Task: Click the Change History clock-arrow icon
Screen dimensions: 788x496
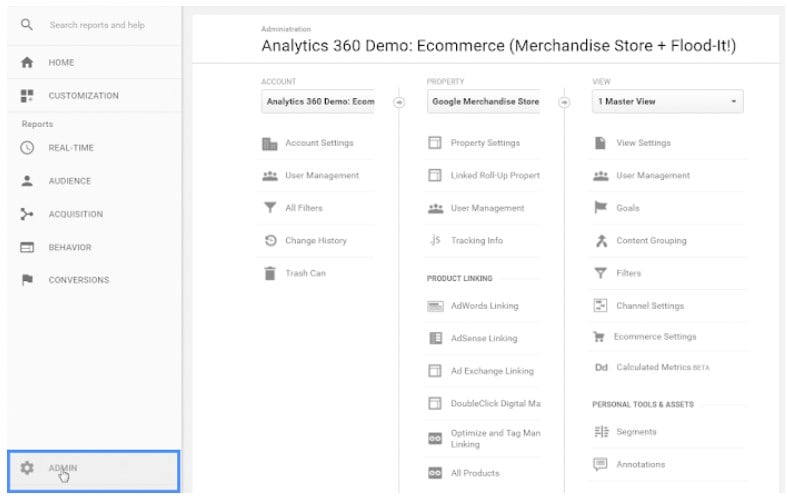Action: click(x=270, y=241)
